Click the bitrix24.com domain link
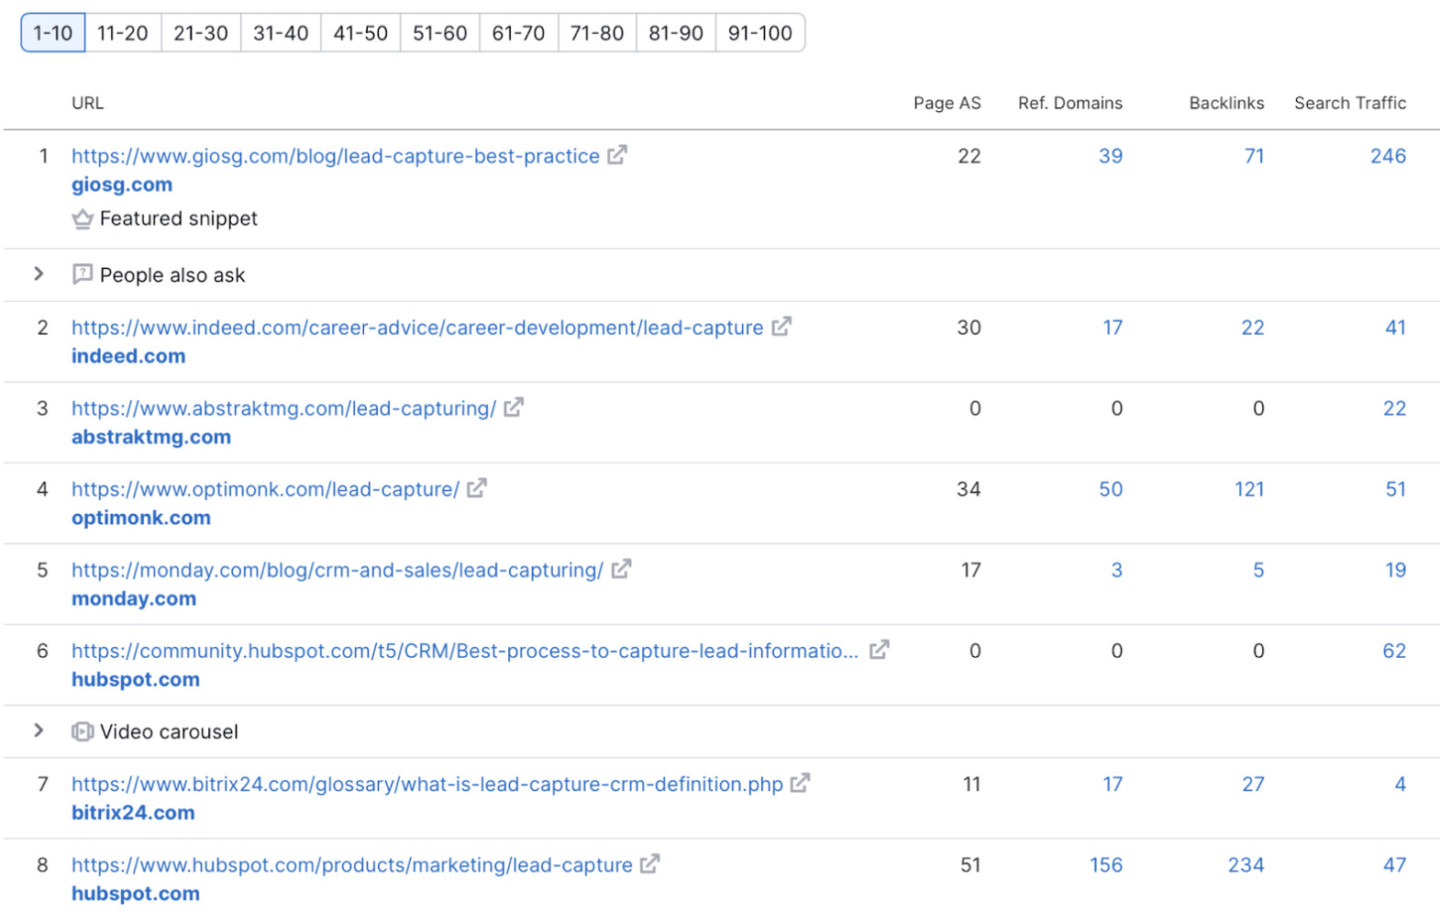1440x914 pixels. [x=133, y=813]
